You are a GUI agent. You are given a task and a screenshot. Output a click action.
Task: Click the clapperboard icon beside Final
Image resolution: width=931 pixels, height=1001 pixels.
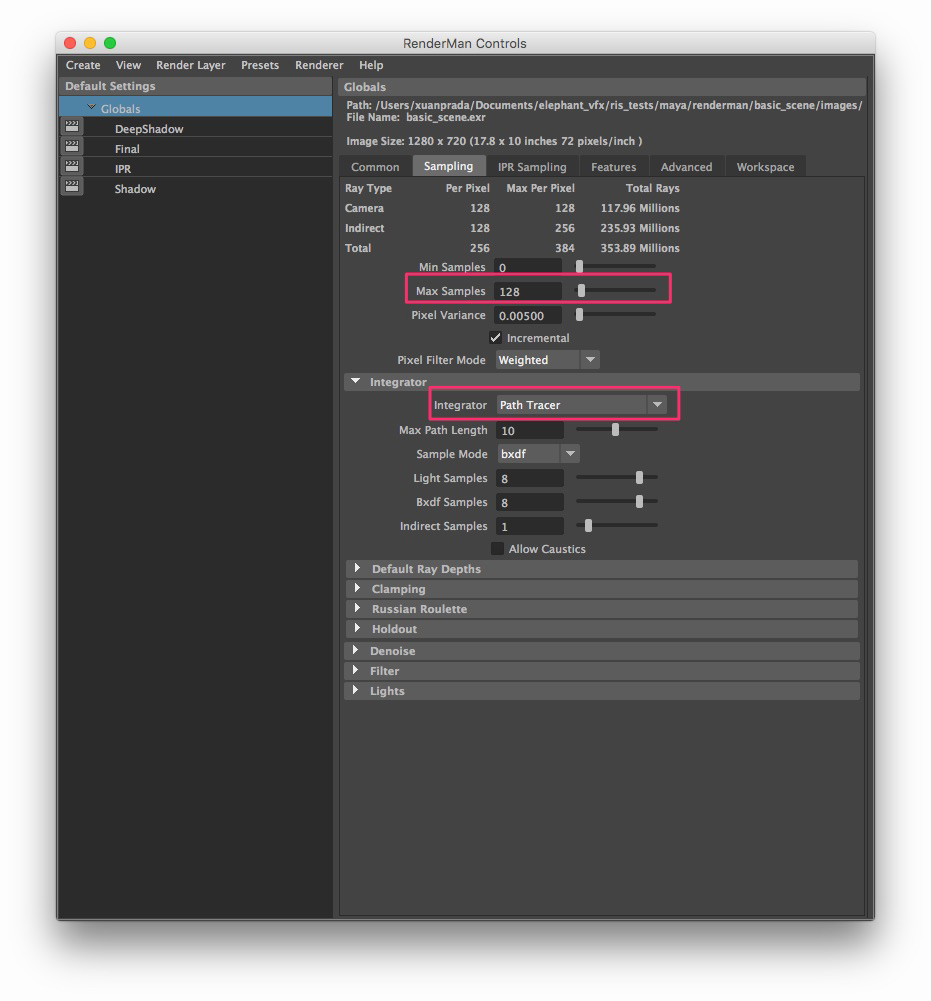pos(72,146)
